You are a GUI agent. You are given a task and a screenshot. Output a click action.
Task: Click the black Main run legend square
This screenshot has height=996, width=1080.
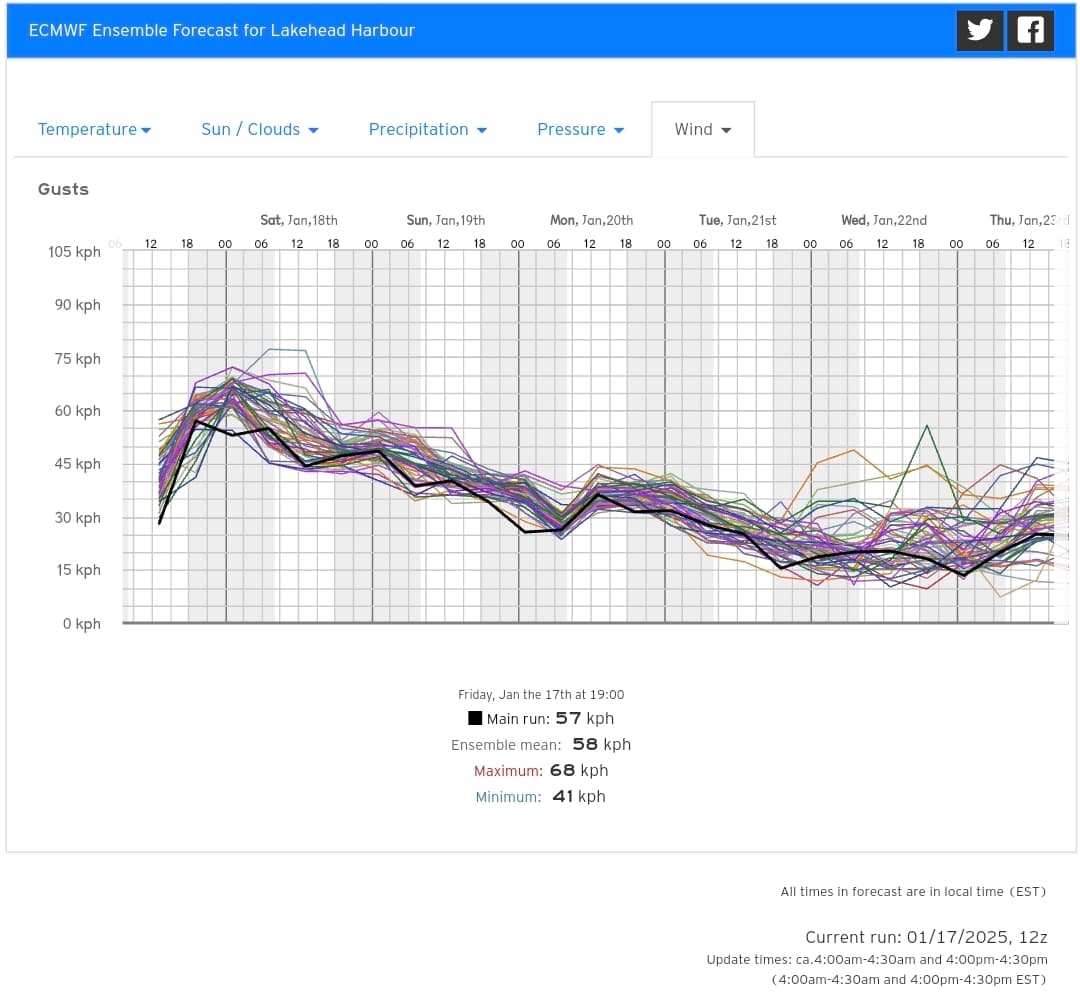coord(475,718)
